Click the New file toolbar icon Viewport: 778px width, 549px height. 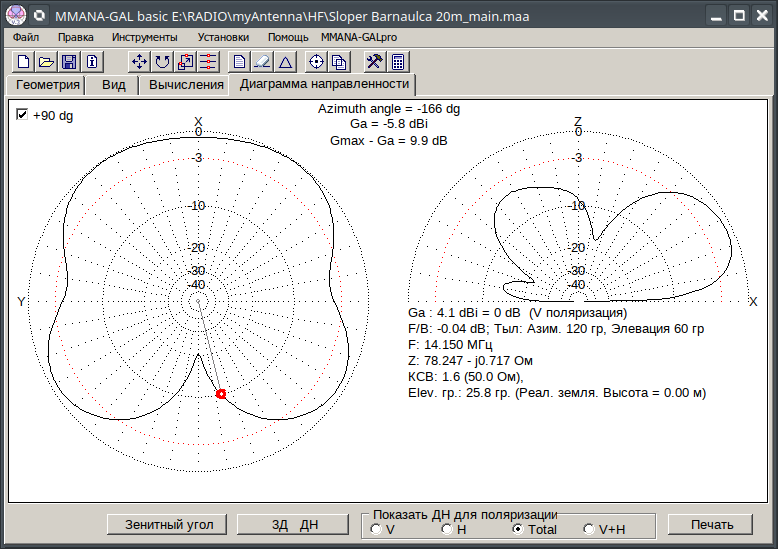coord(23,61)
